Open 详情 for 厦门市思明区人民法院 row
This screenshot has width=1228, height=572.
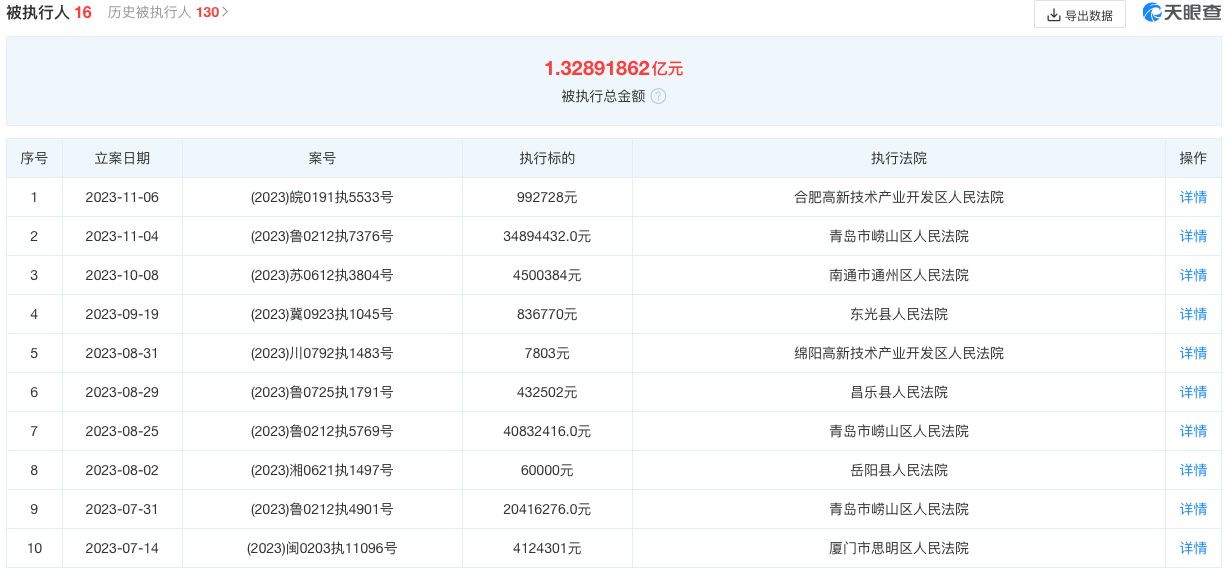pos(1193,549)
